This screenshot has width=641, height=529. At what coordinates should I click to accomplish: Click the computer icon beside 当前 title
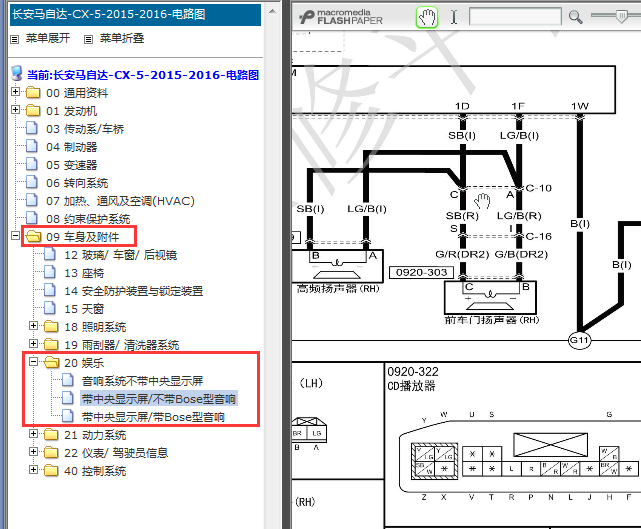17,74
